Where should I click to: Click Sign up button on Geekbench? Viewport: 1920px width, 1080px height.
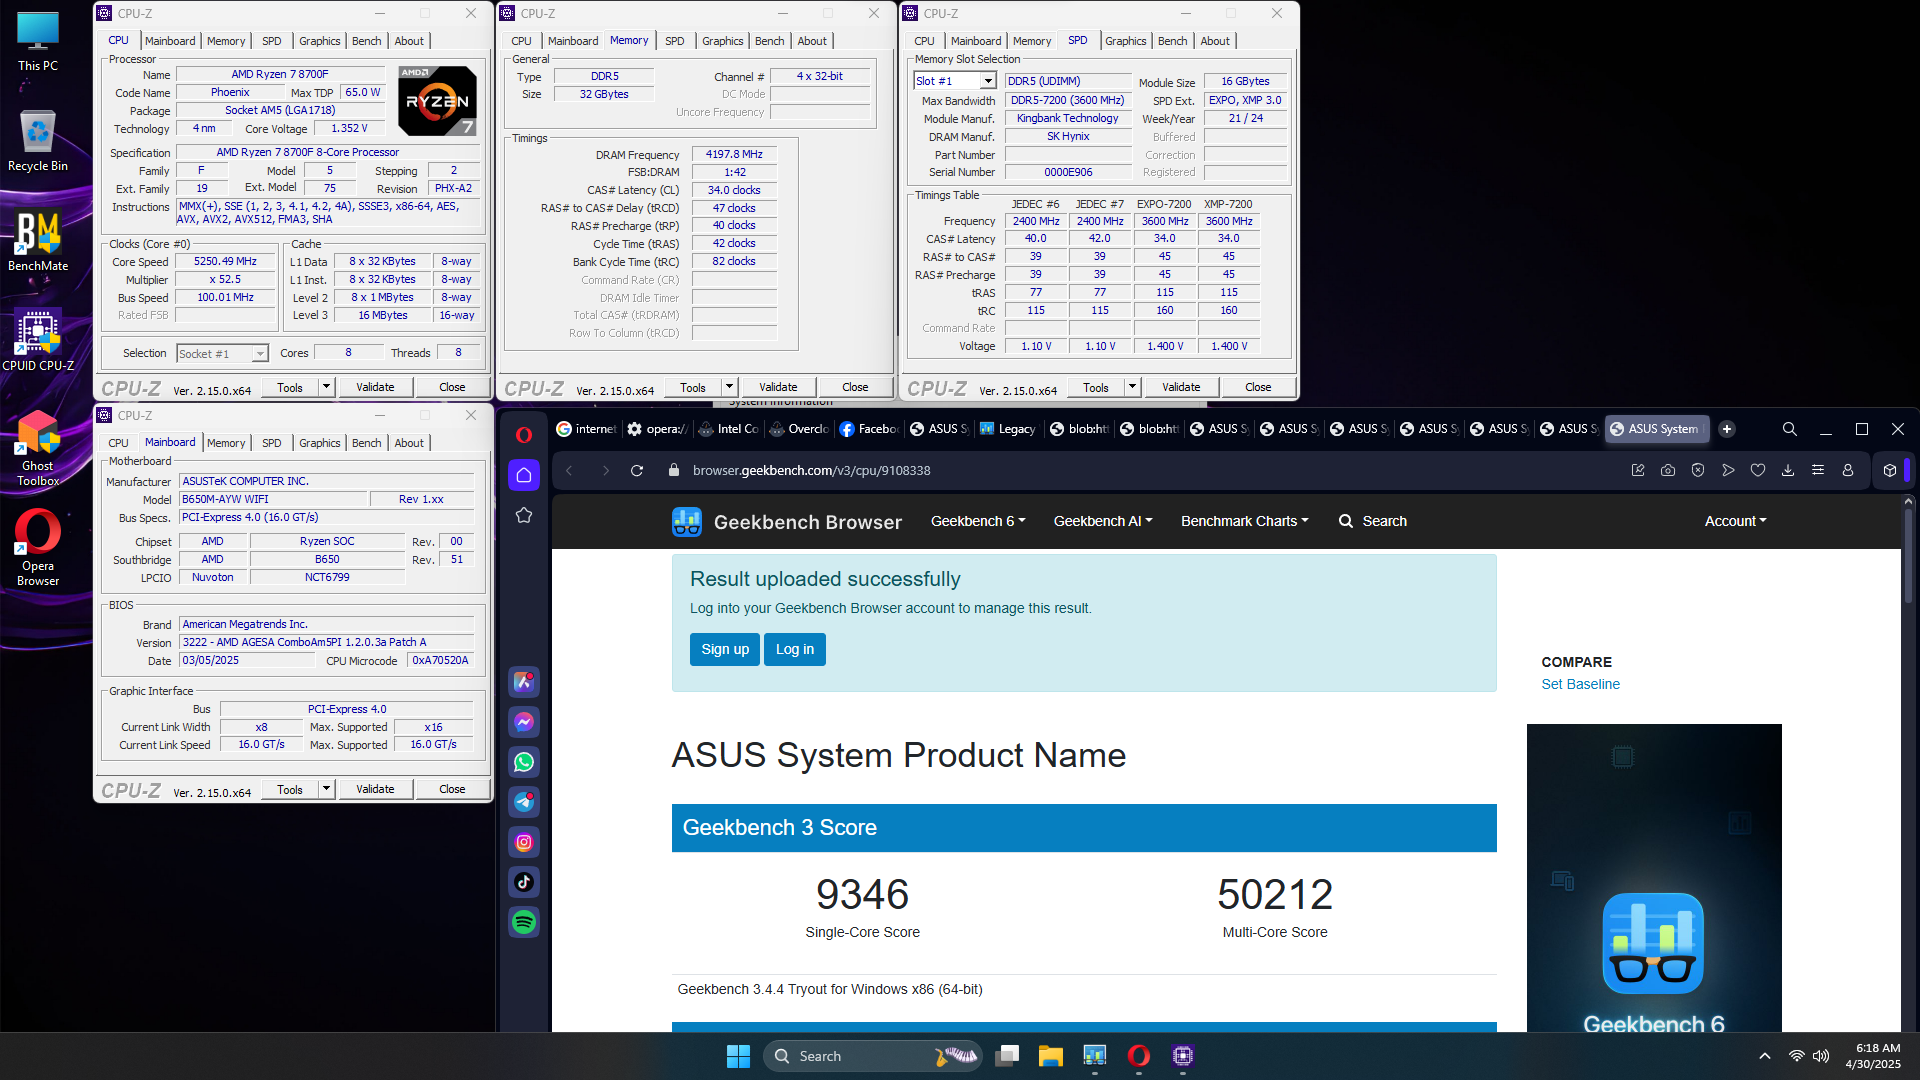725,650
